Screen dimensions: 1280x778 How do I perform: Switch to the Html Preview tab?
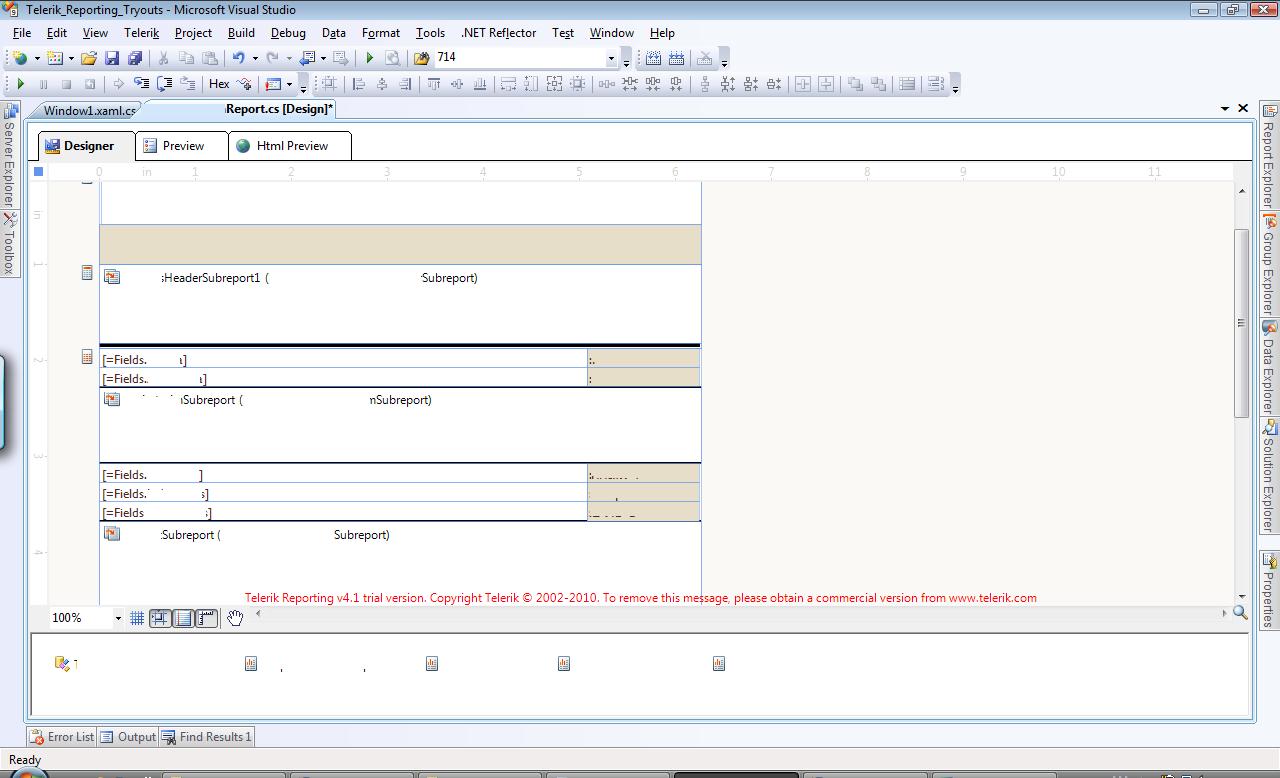292,146
